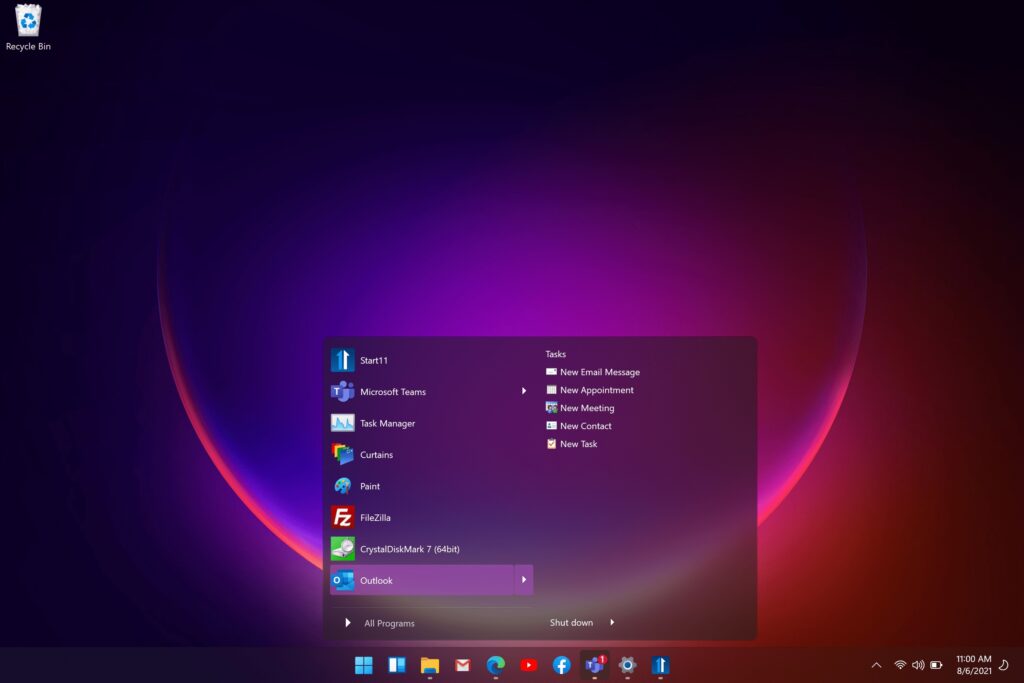Open Paint from the start menu

(431, 486)
